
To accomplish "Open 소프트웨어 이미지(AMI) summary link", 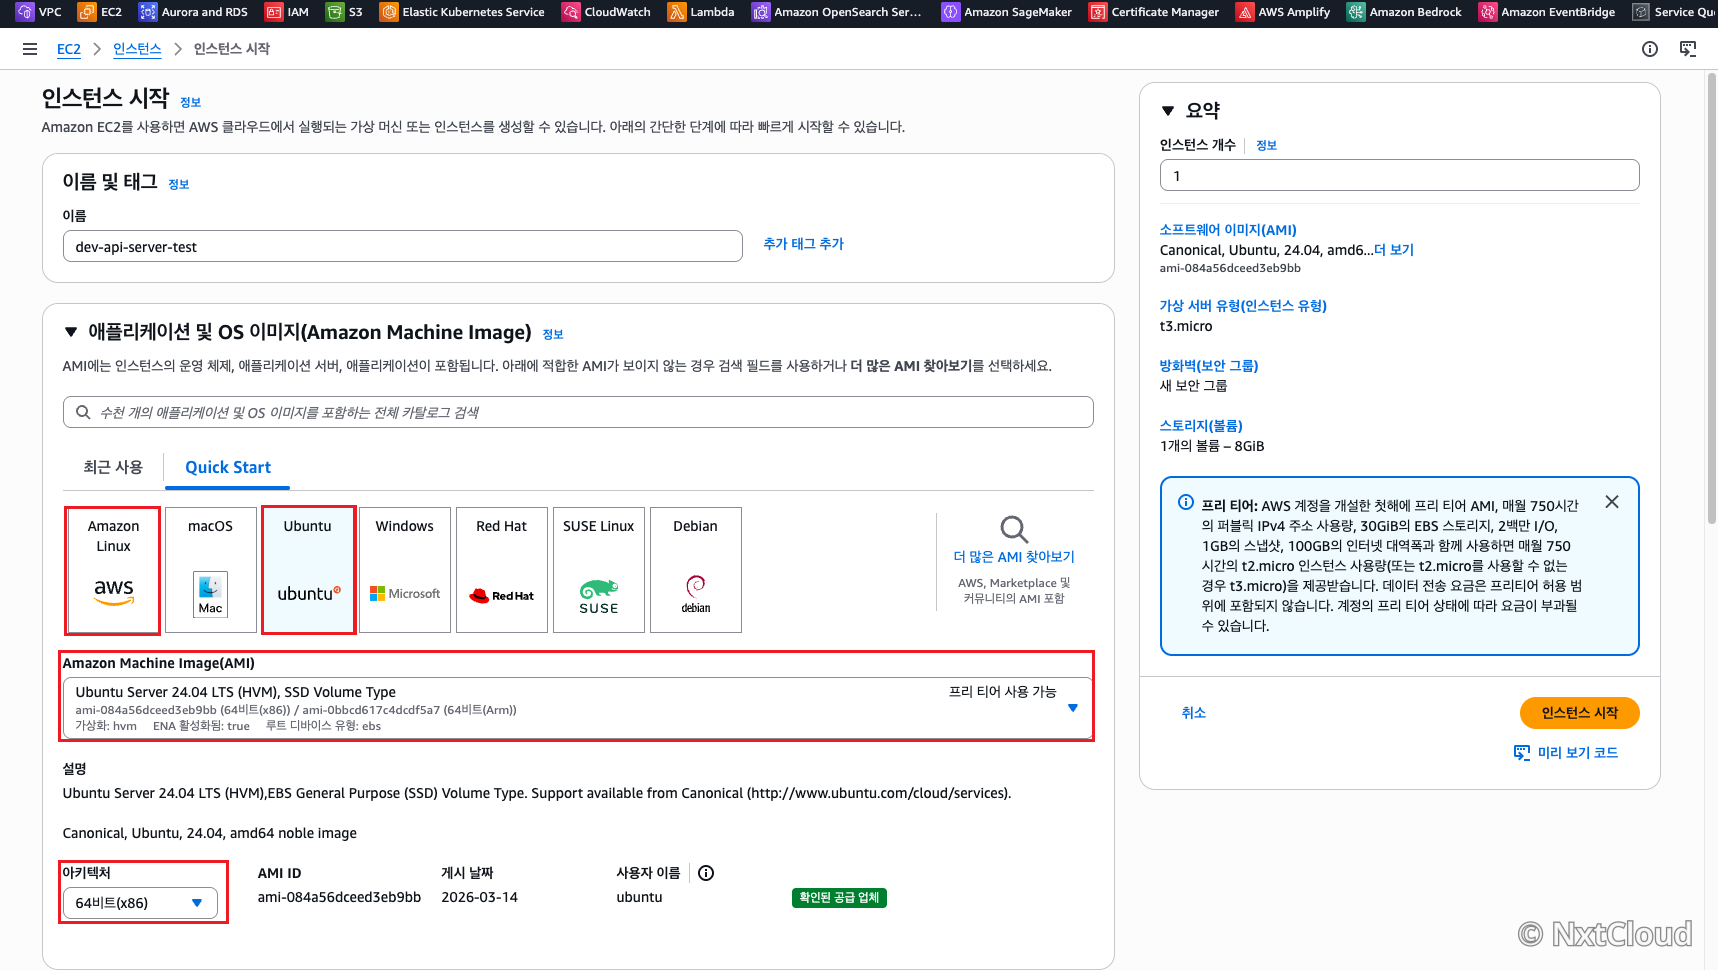I will click(1228, 230).
